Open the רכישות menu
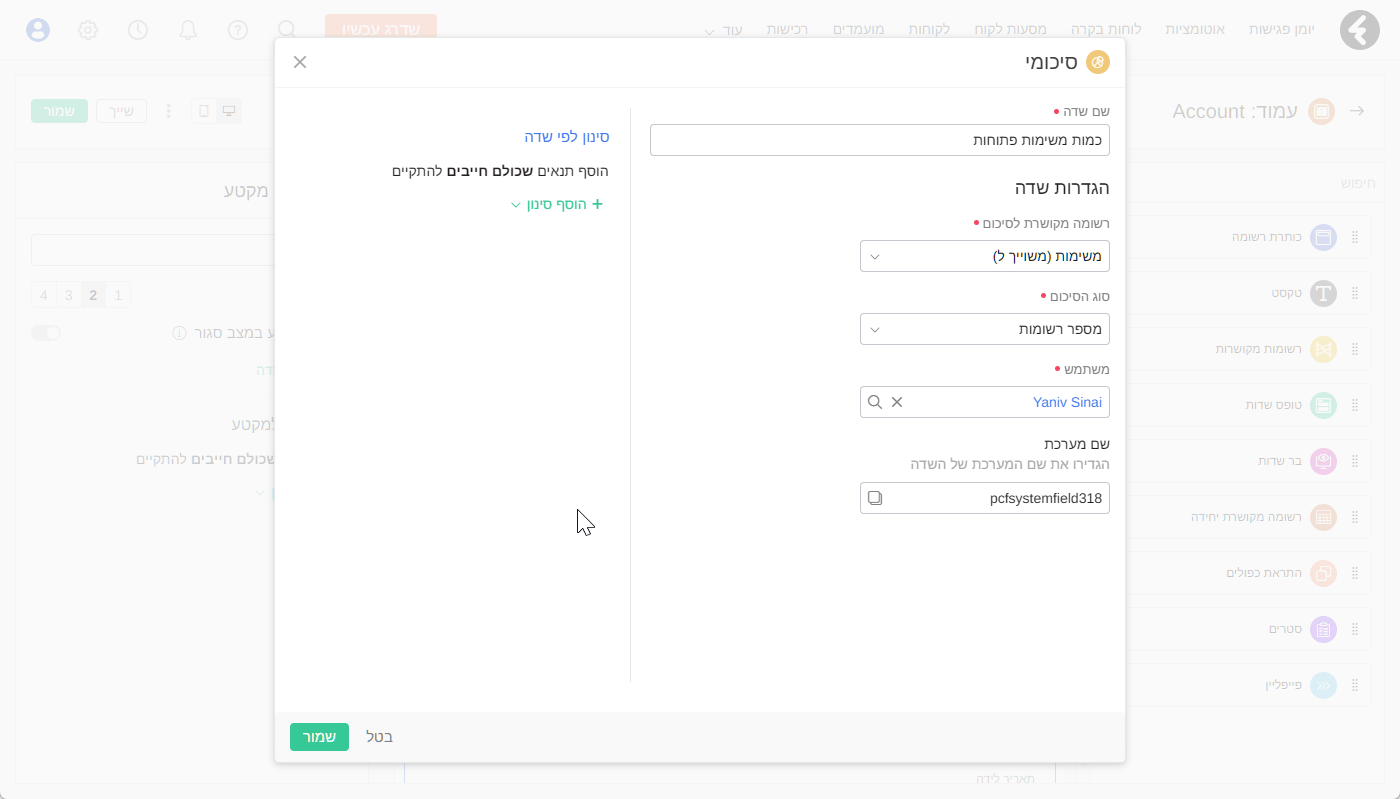This screenshot has height=799, width=1400. (788, 29)
